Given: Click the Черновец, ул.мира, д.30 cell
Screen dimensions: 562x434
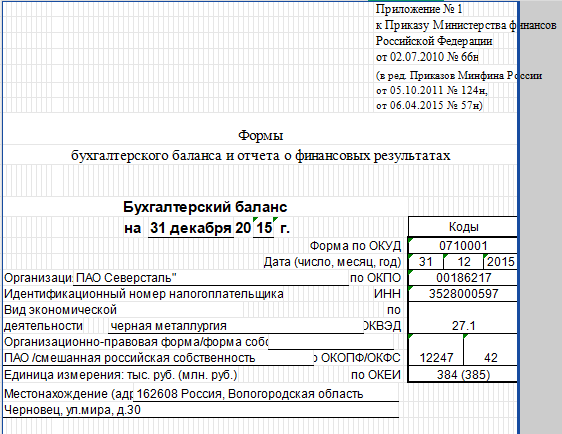Looking at the screenshot, I should (x=201, y=410).
